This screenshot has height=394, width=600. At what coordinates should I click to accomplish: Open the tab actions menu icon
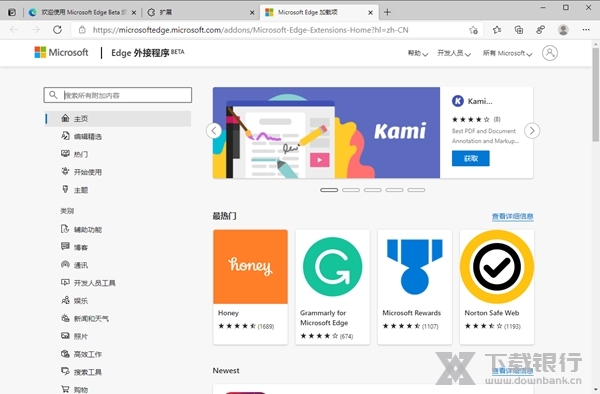point(12,13)
